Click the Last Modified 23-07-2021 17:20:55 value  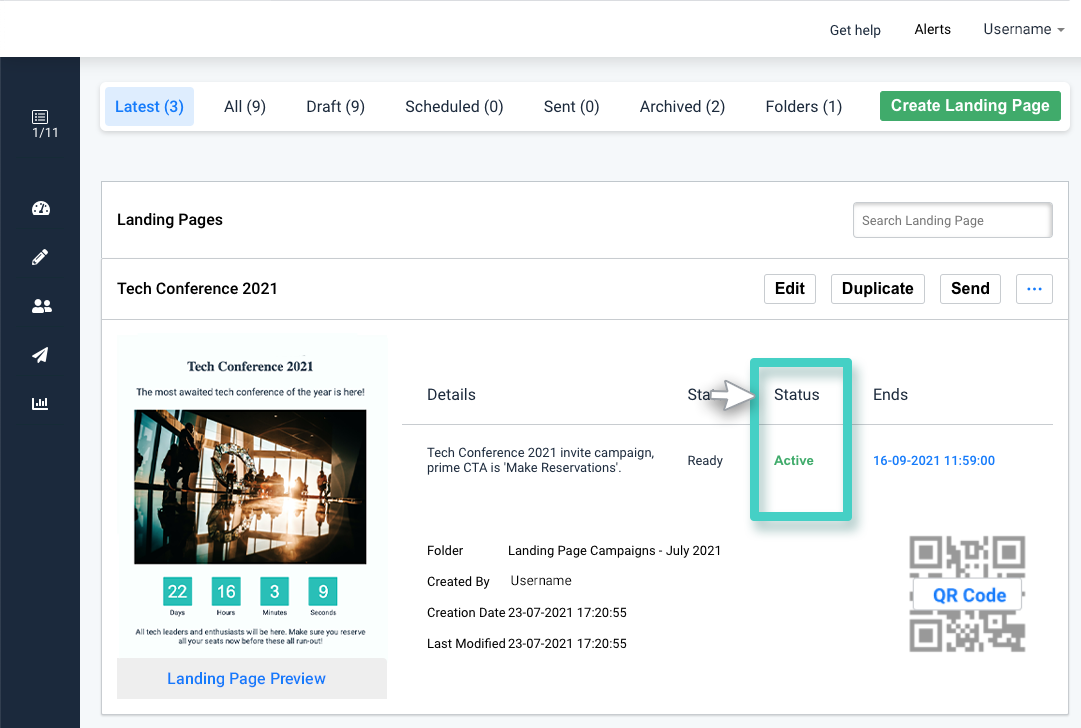click(567, 643)
